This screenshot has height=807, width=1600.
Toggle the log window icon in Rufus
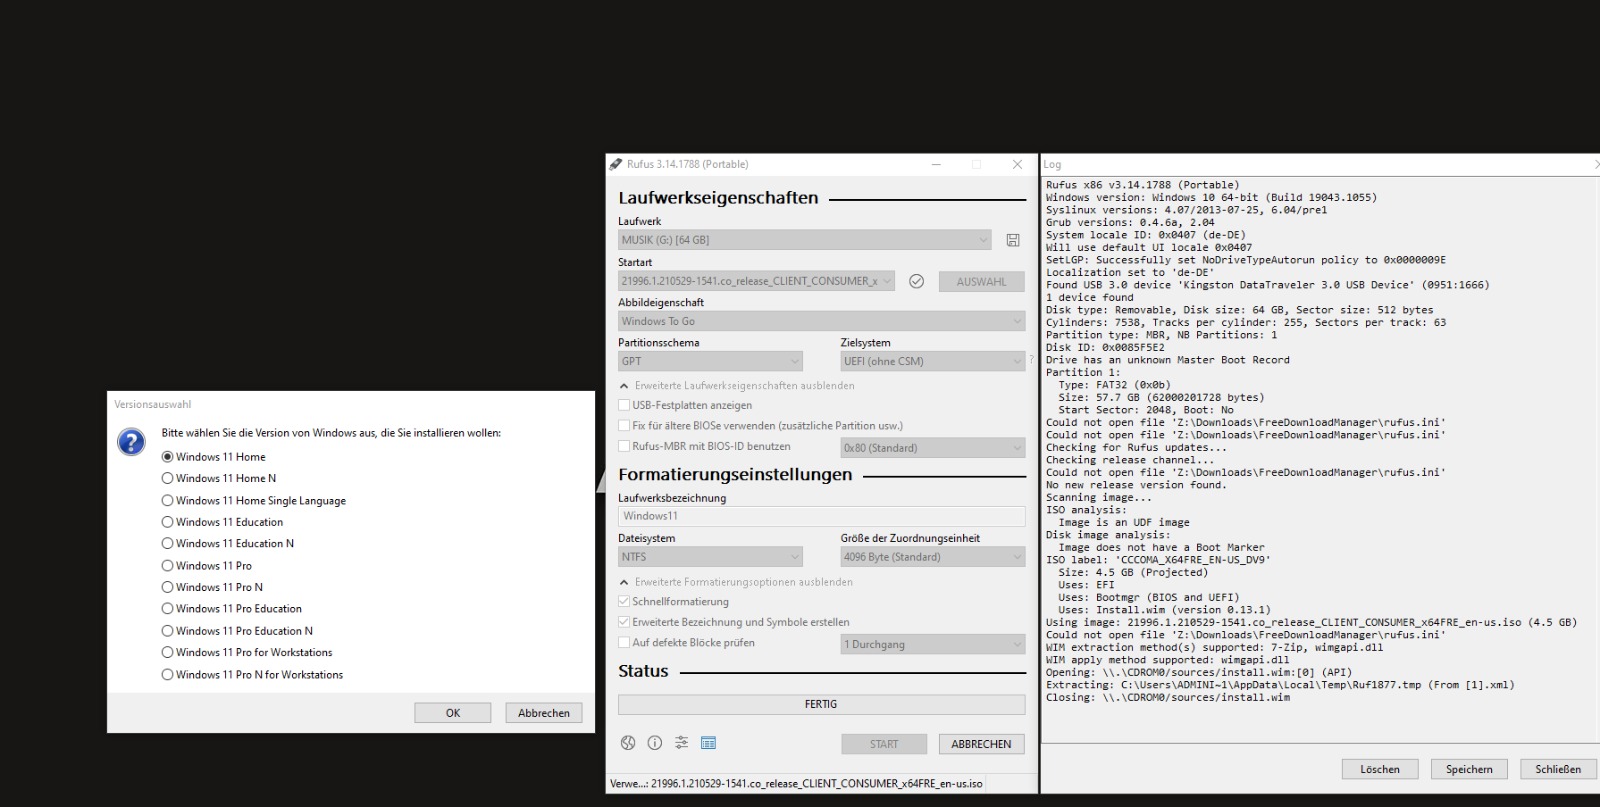(x=709, y=743)
